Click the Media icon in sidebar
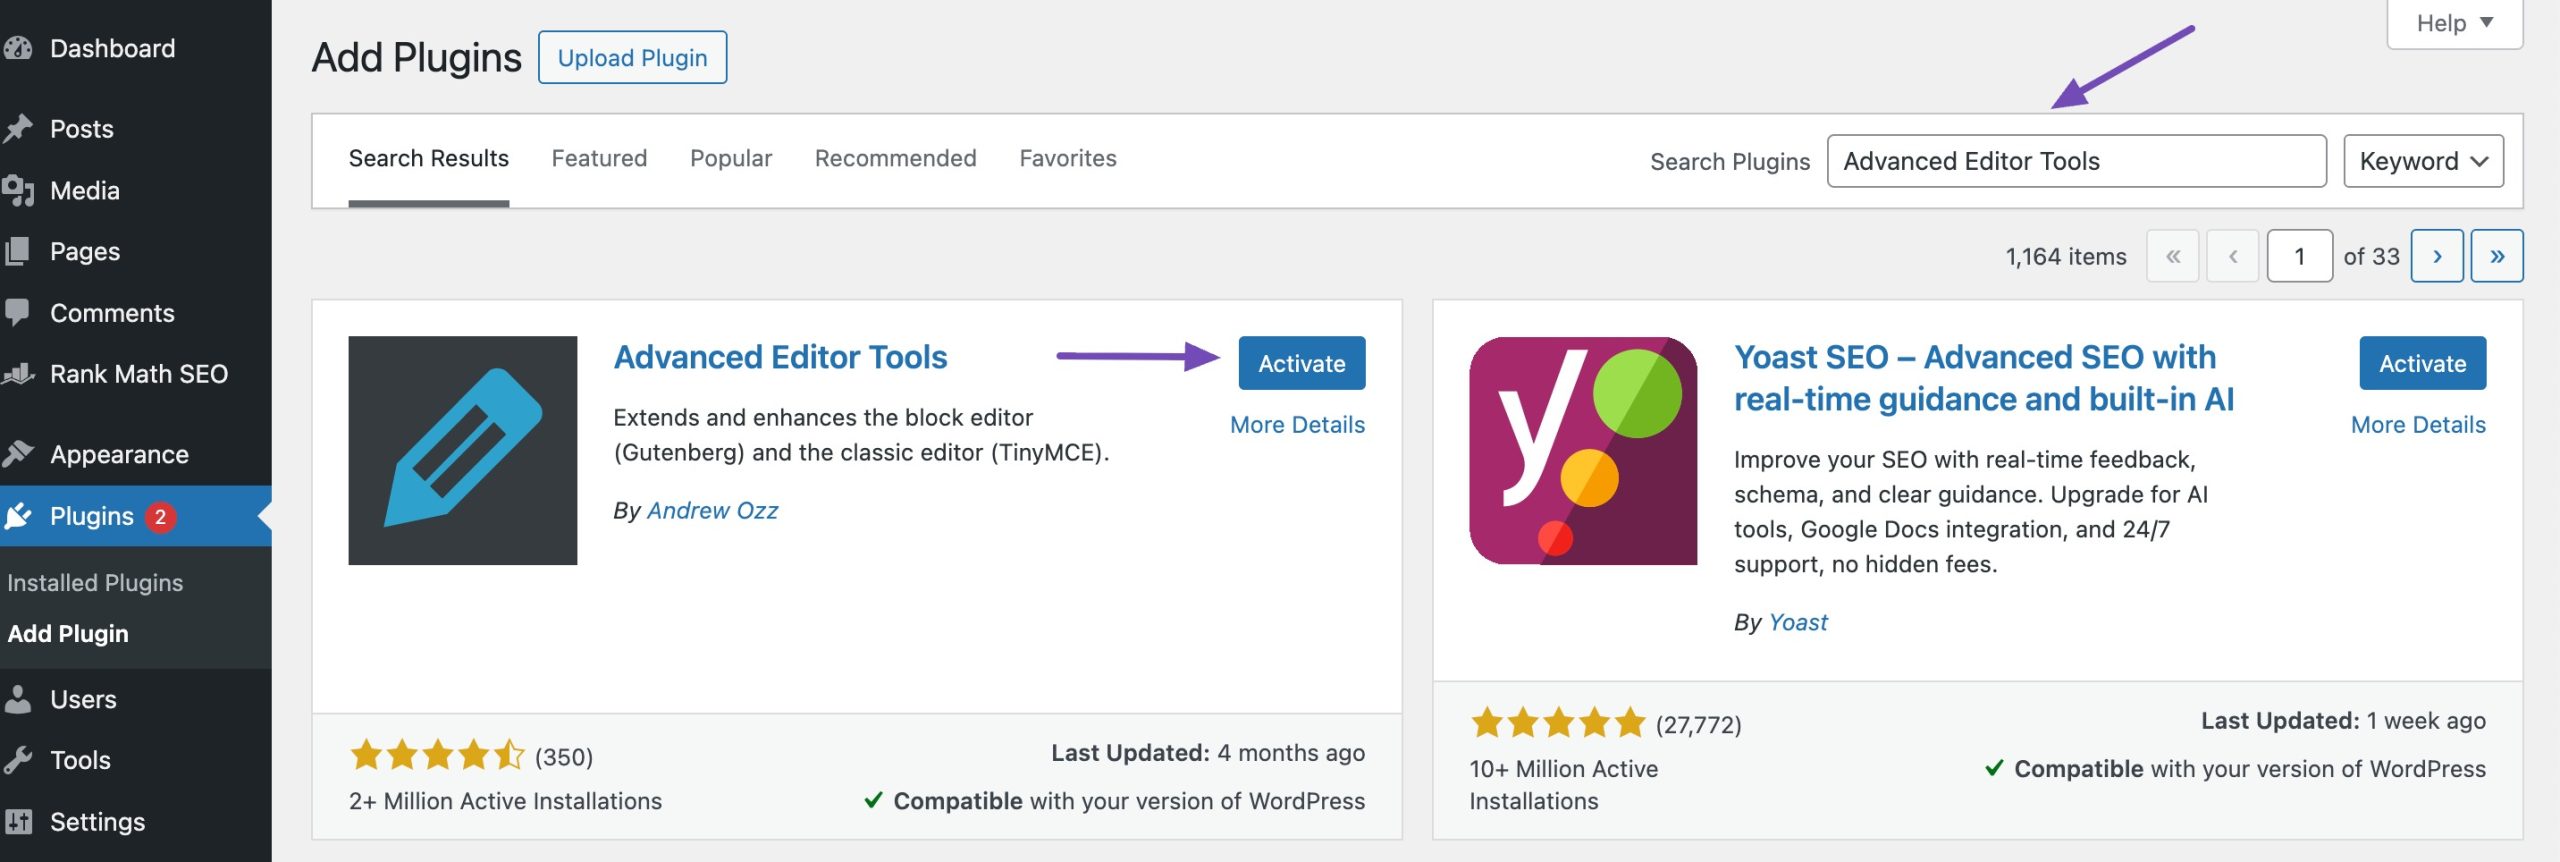Viewport: 2560px width, 862px height. (x=18, y=190)
